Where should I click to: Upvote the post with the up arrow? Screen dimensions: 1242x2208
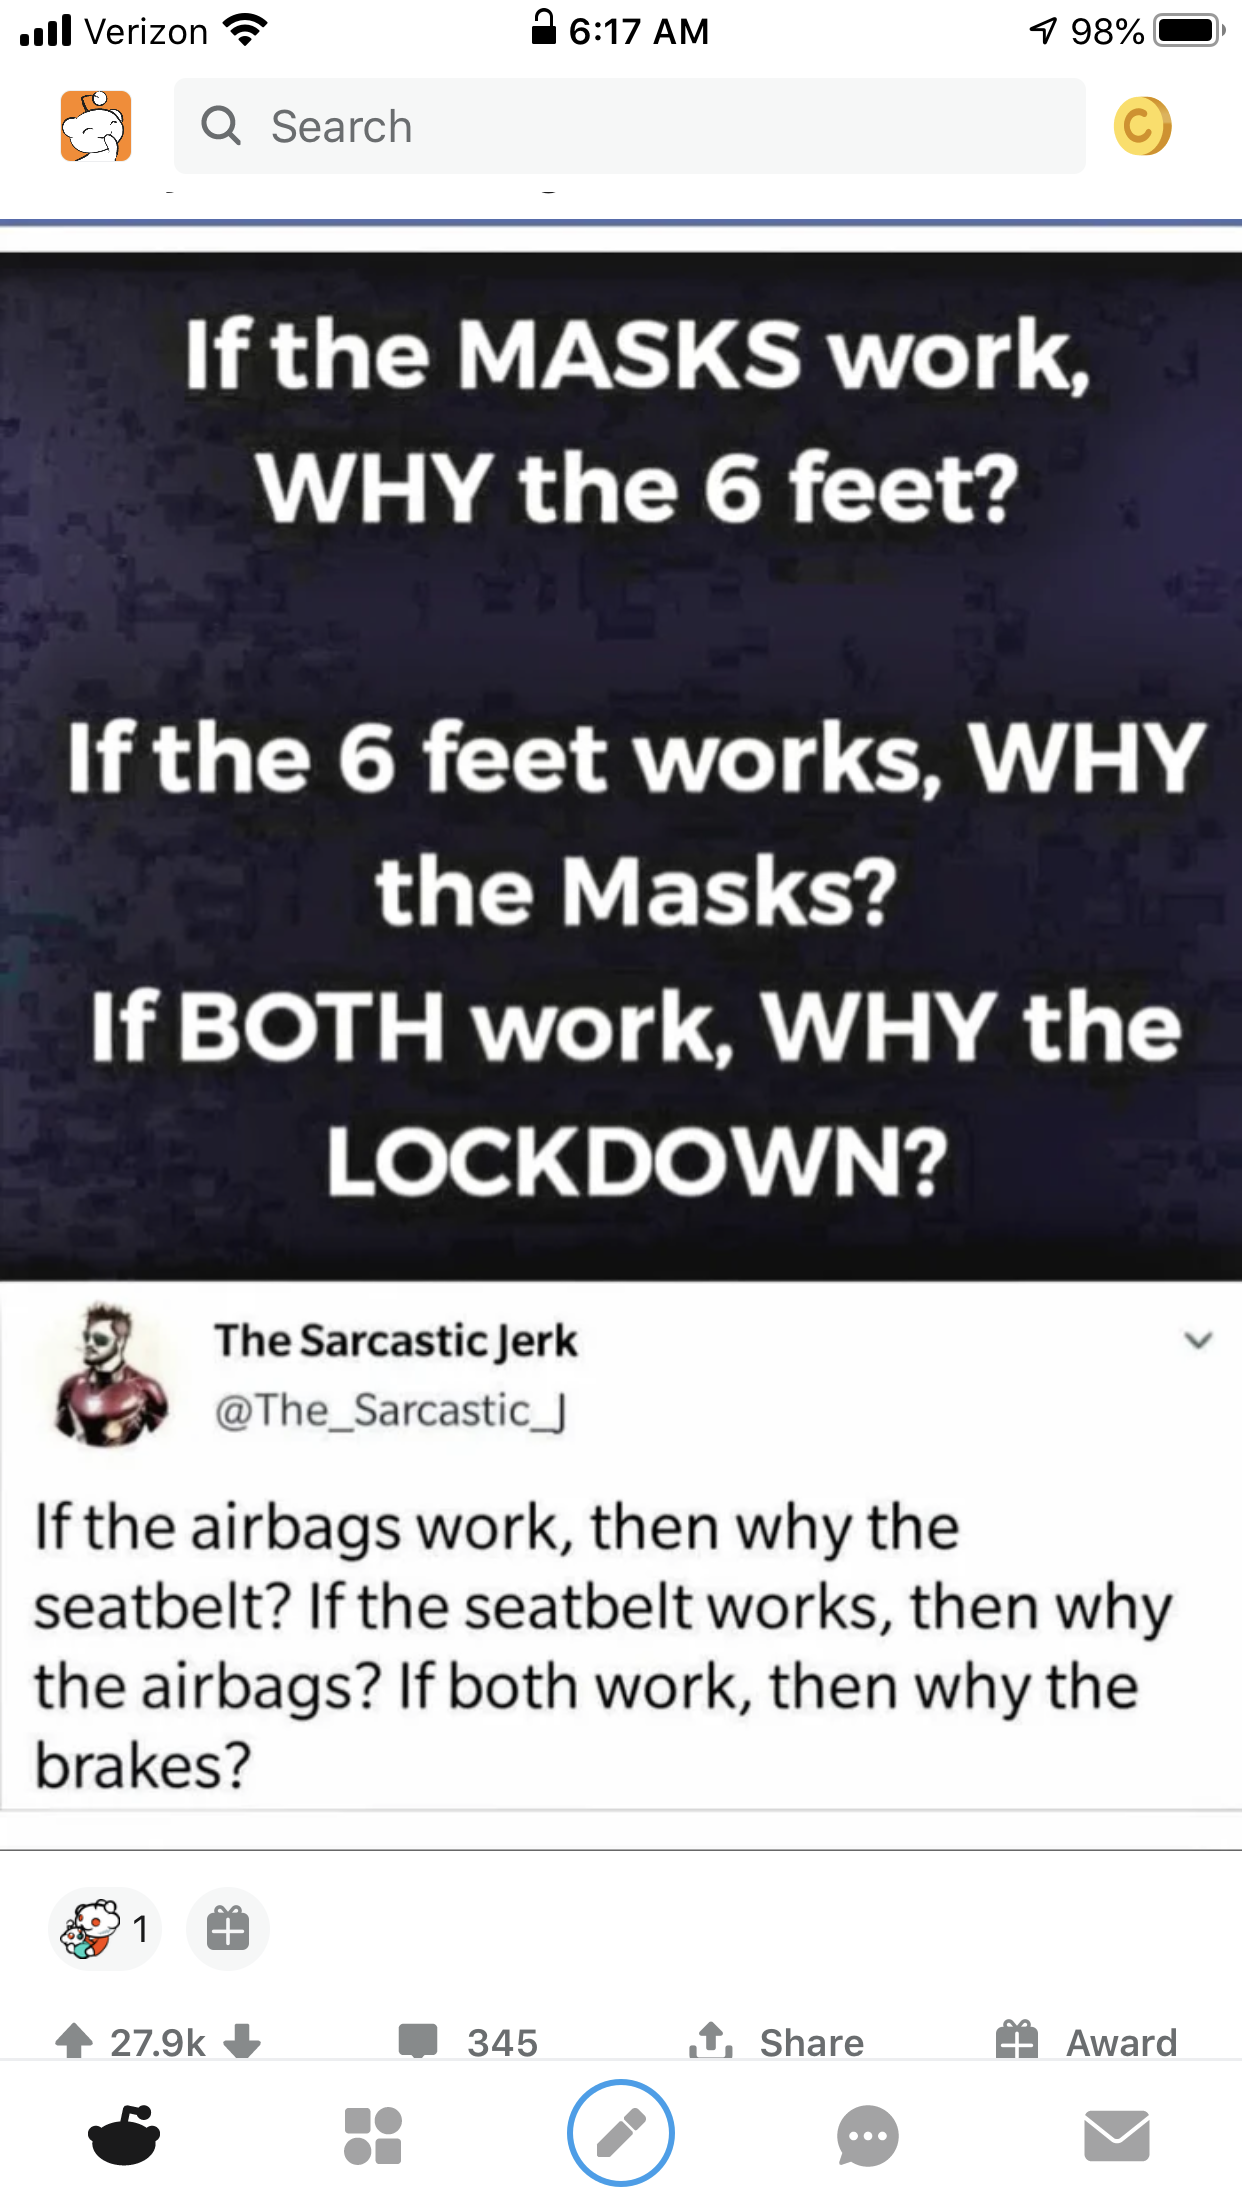pyautogui.click(x=74, y=2041)
